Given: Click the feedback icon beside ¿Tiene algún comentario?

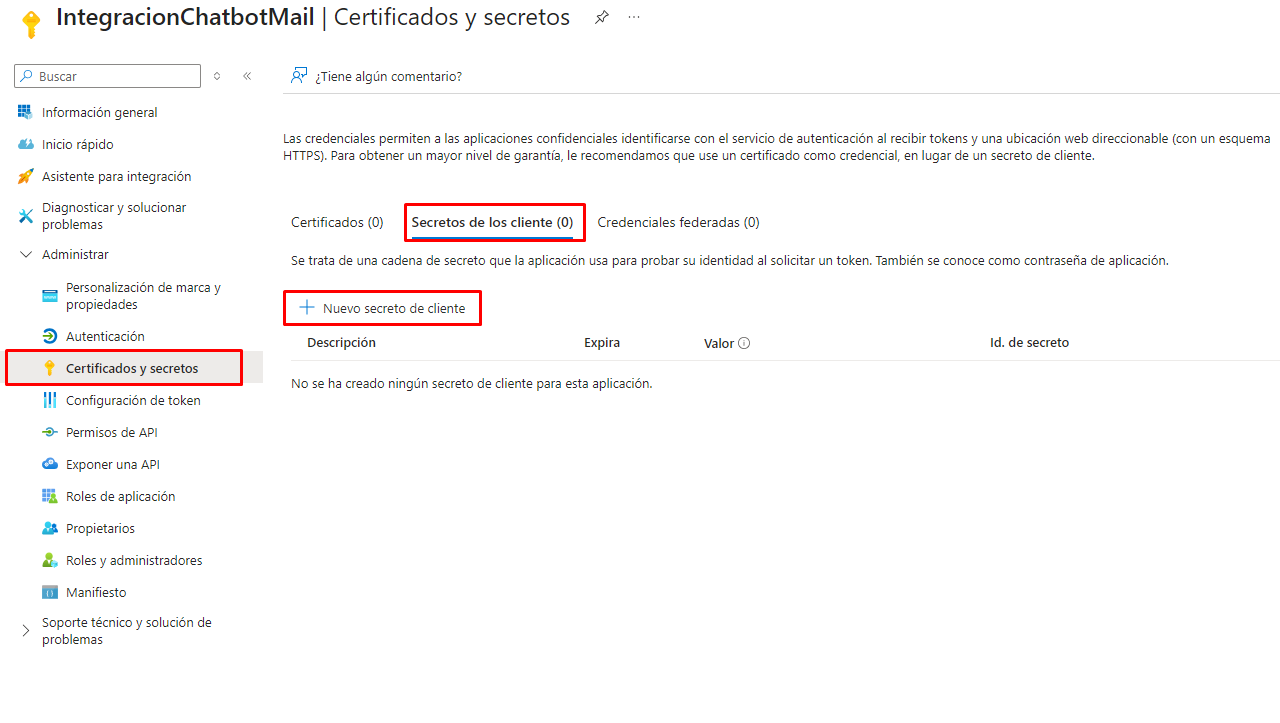Looking at the screenshot, I should click(x=299, y=76).
